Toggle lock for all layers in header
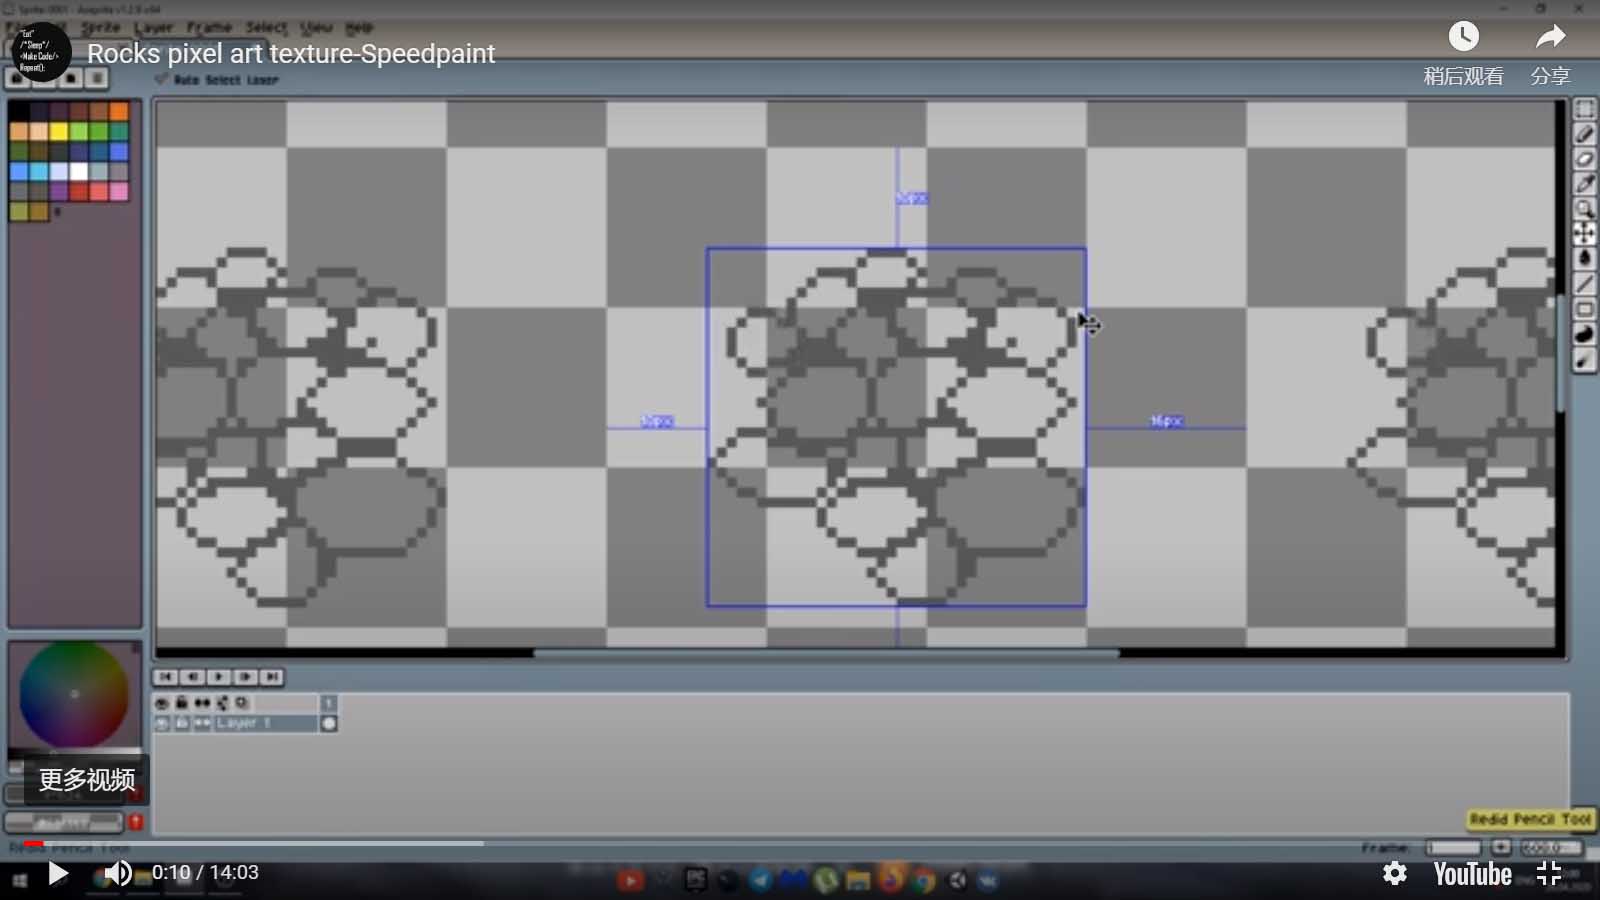The width and height of the screenshot is (1600, 900). coord(182,703)
